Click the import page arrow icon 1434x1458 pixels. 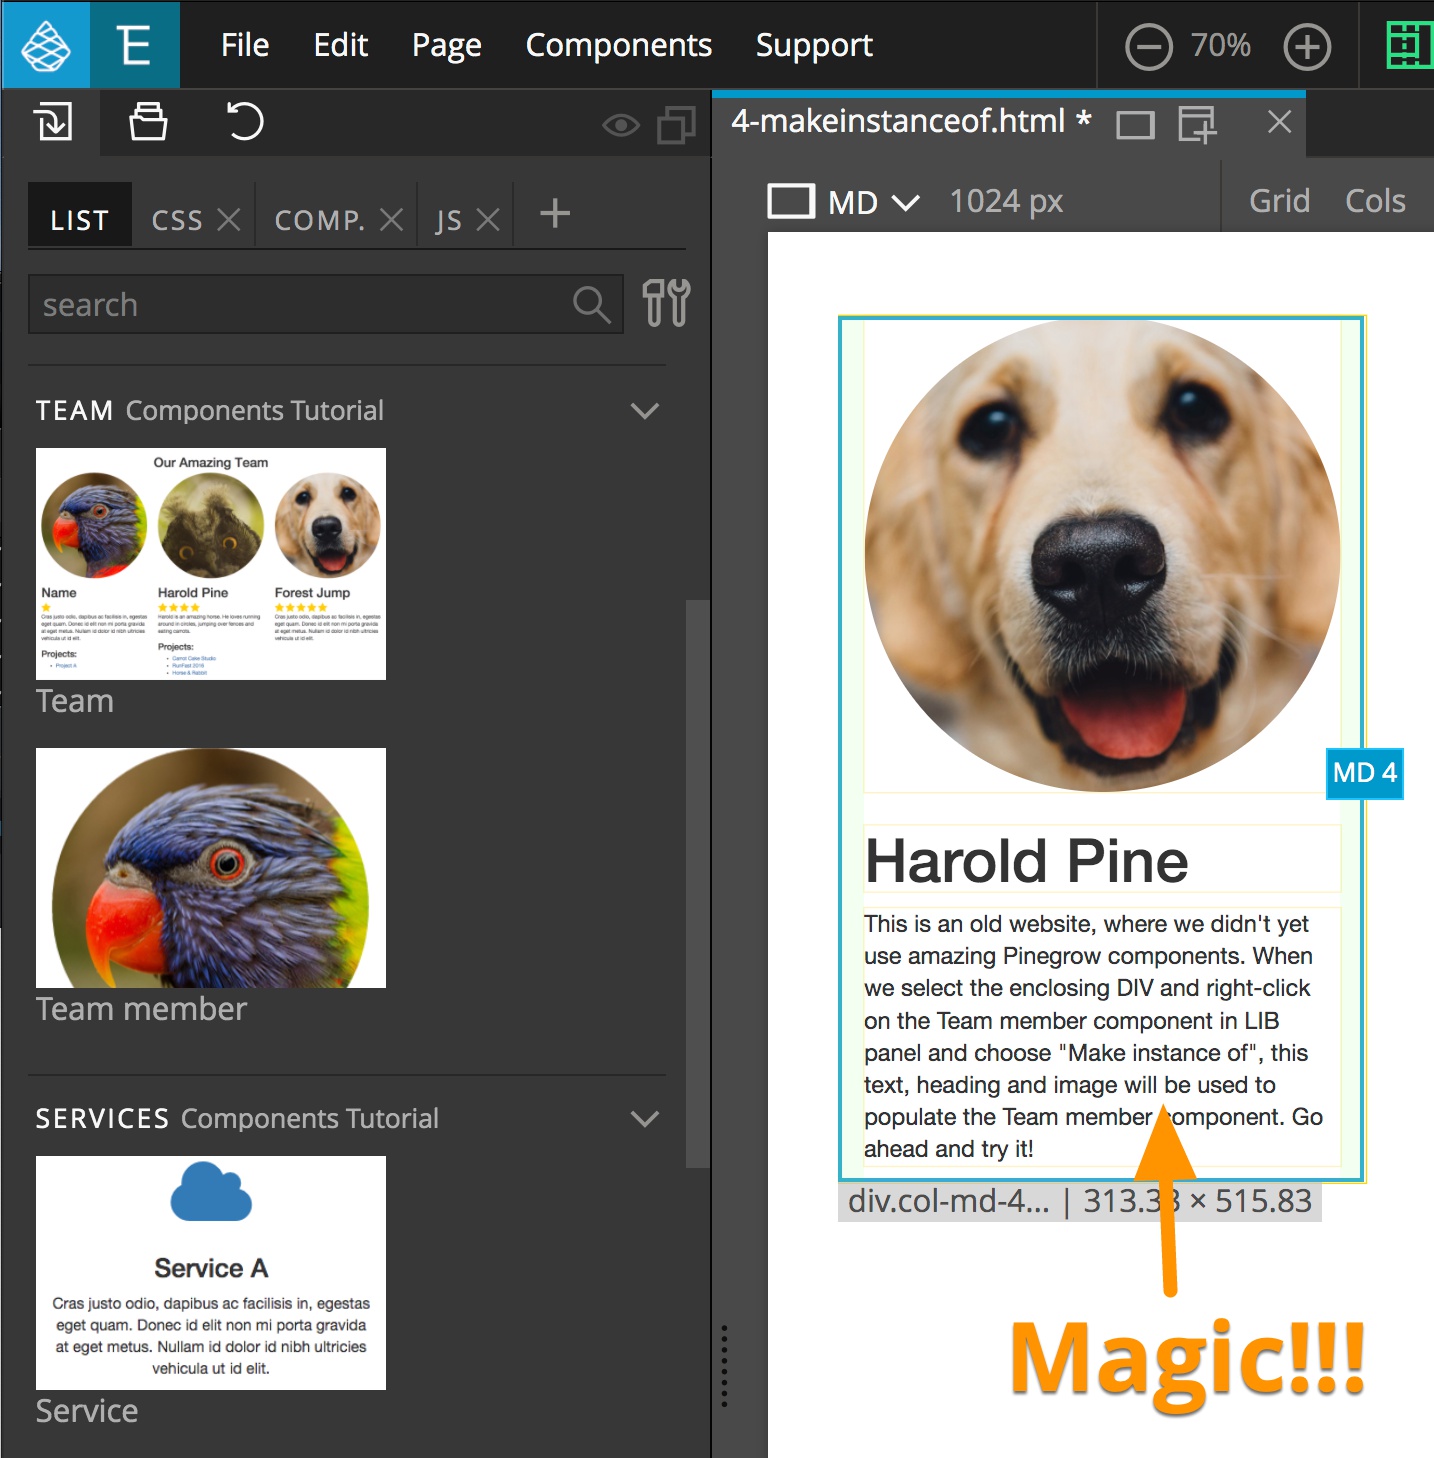53,122
